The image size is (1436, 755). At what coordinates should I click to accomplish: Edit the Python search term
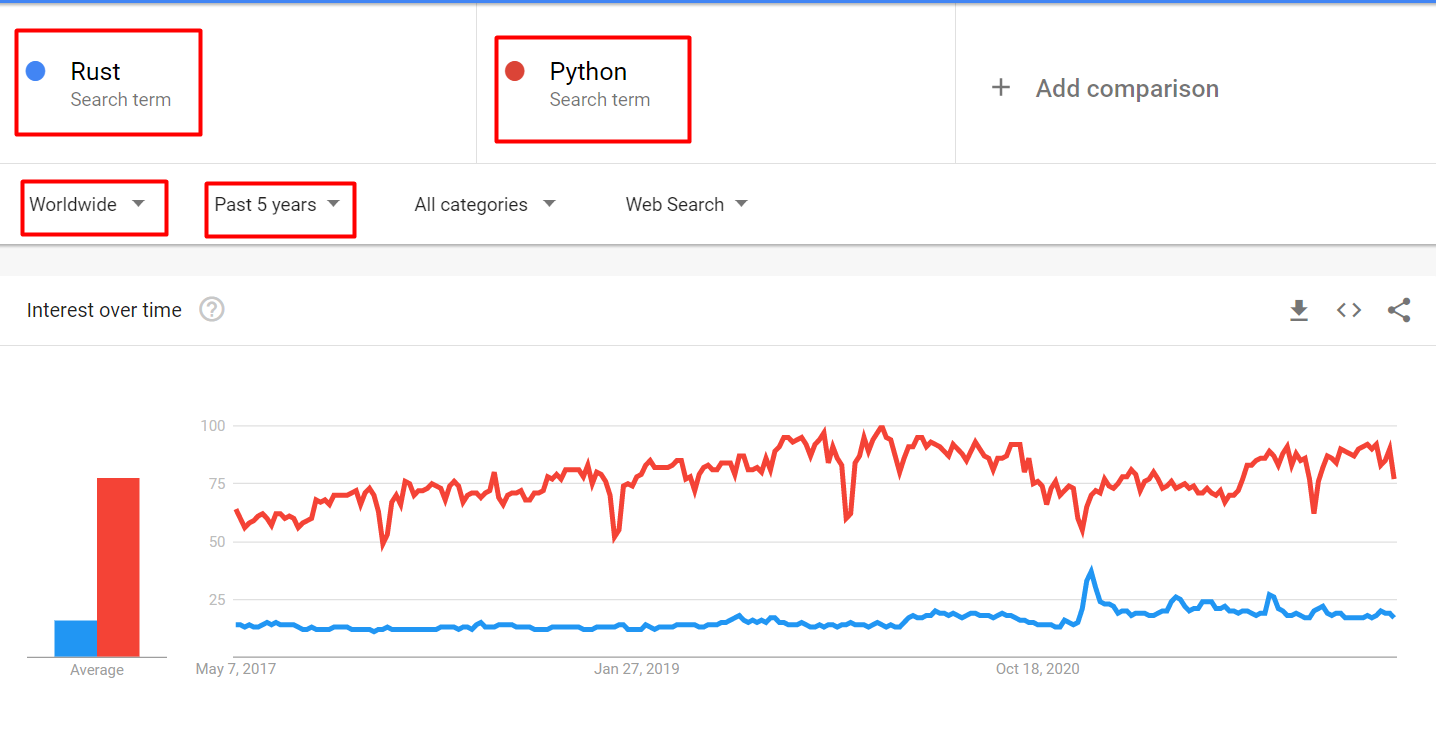(x=588, y=72)
